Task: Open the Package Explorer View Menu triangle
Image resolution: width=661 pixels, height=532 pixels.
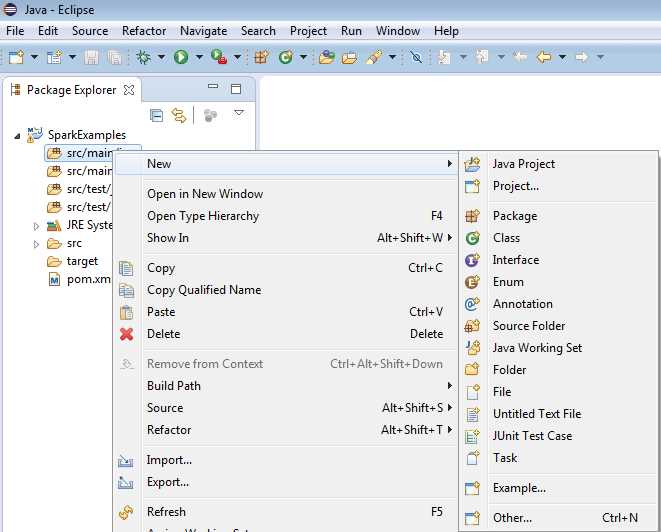Action: [239, 113]
